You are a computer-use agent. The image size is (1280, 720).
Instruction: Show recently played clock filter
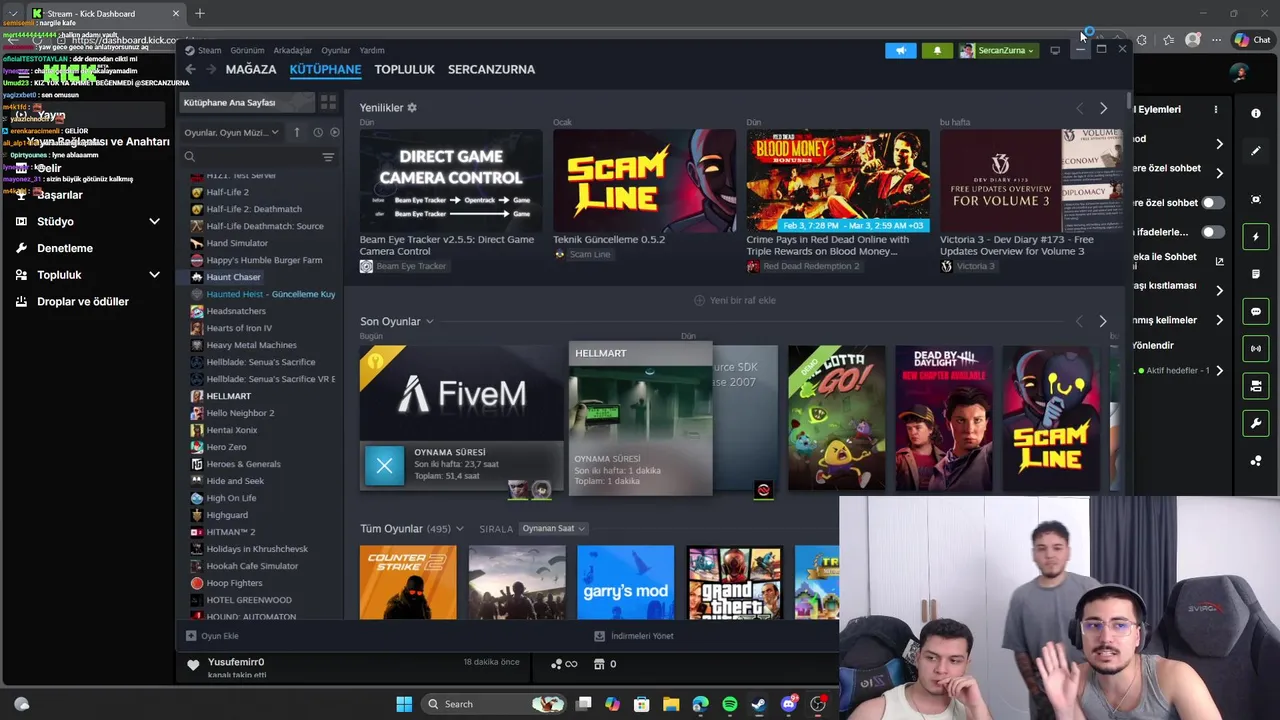(x=318, y=132)
